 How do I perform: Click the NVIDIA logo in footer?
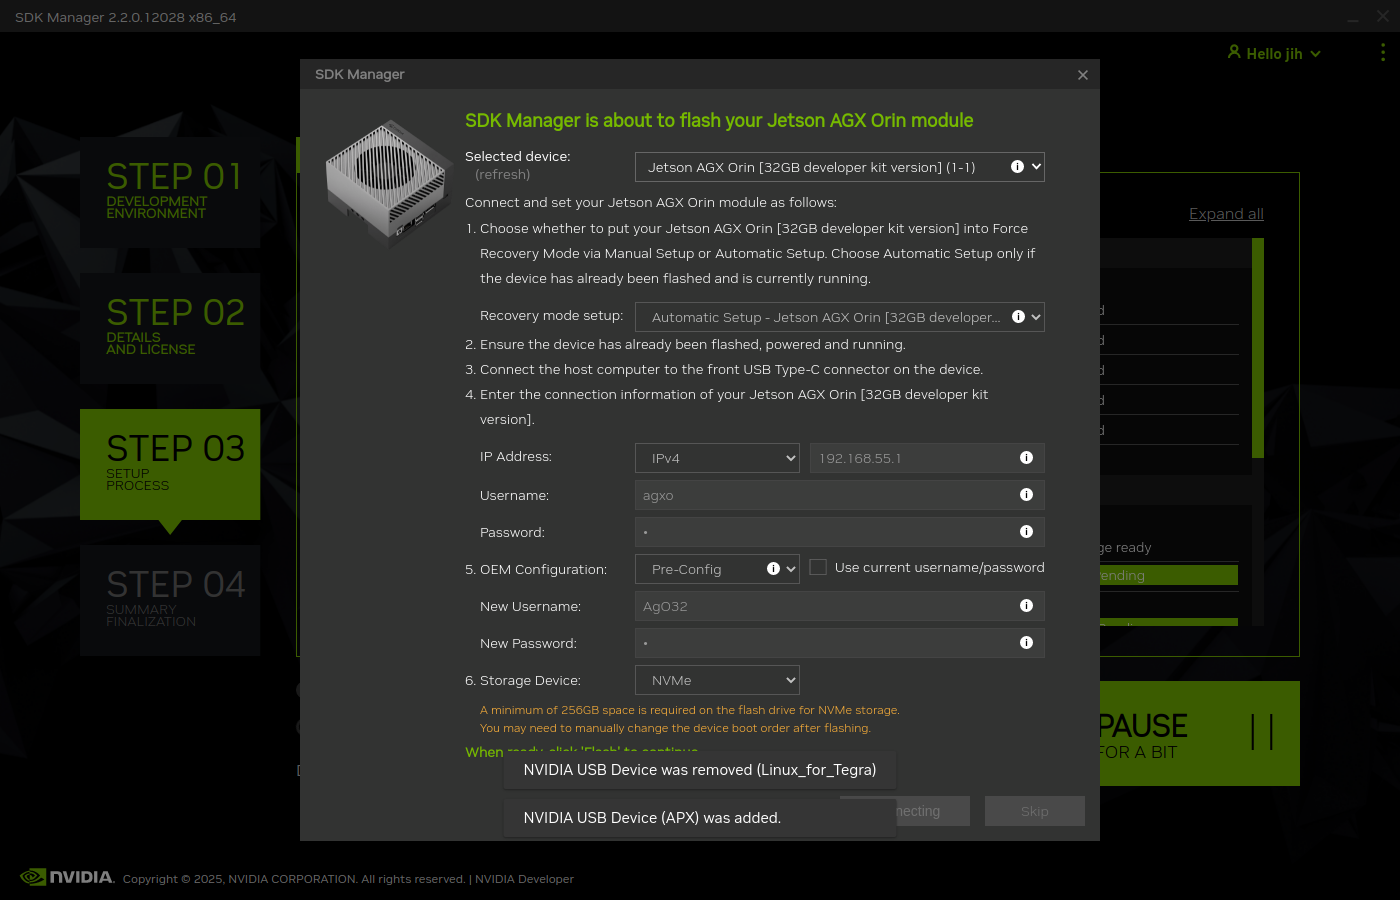[67, 877]
